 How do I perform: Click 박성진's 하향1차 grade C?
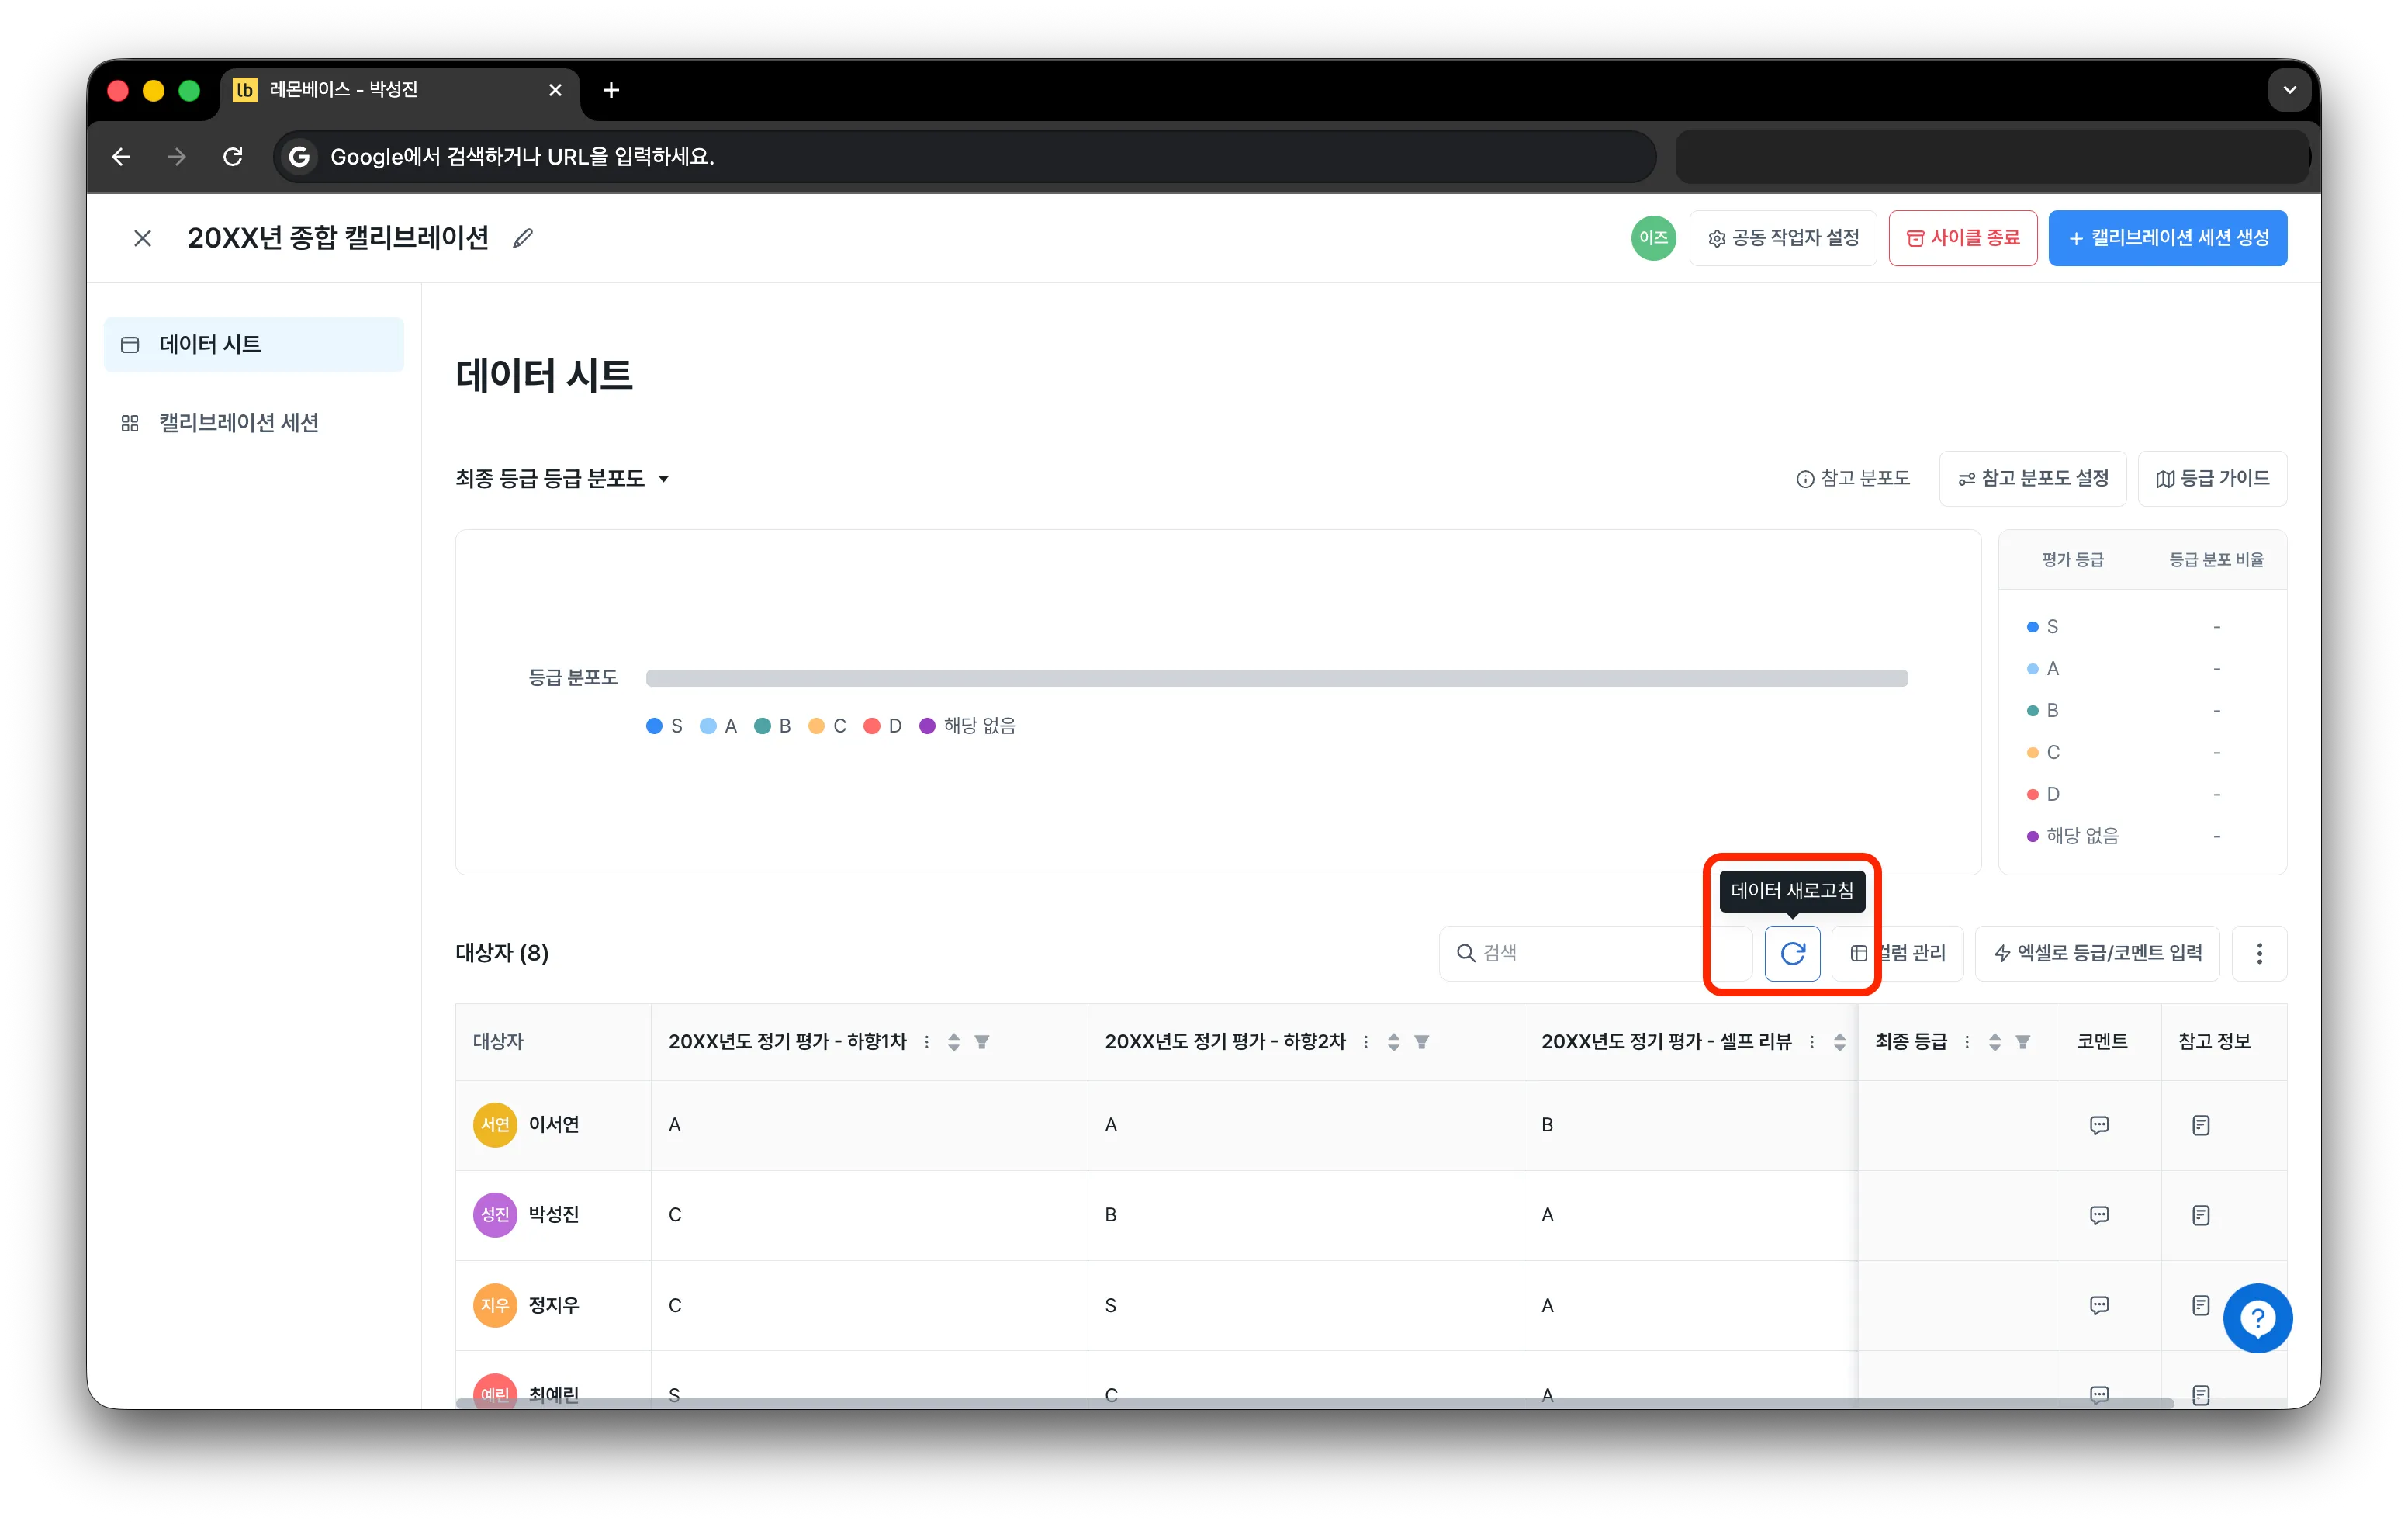[675, 1215]
